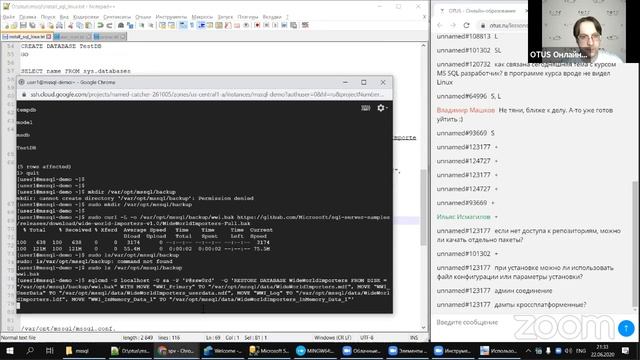This screenshot has height=360, width=640.
Task: Open the Кодировки menu
Action: pyautogui.click(x=86, y=17)
